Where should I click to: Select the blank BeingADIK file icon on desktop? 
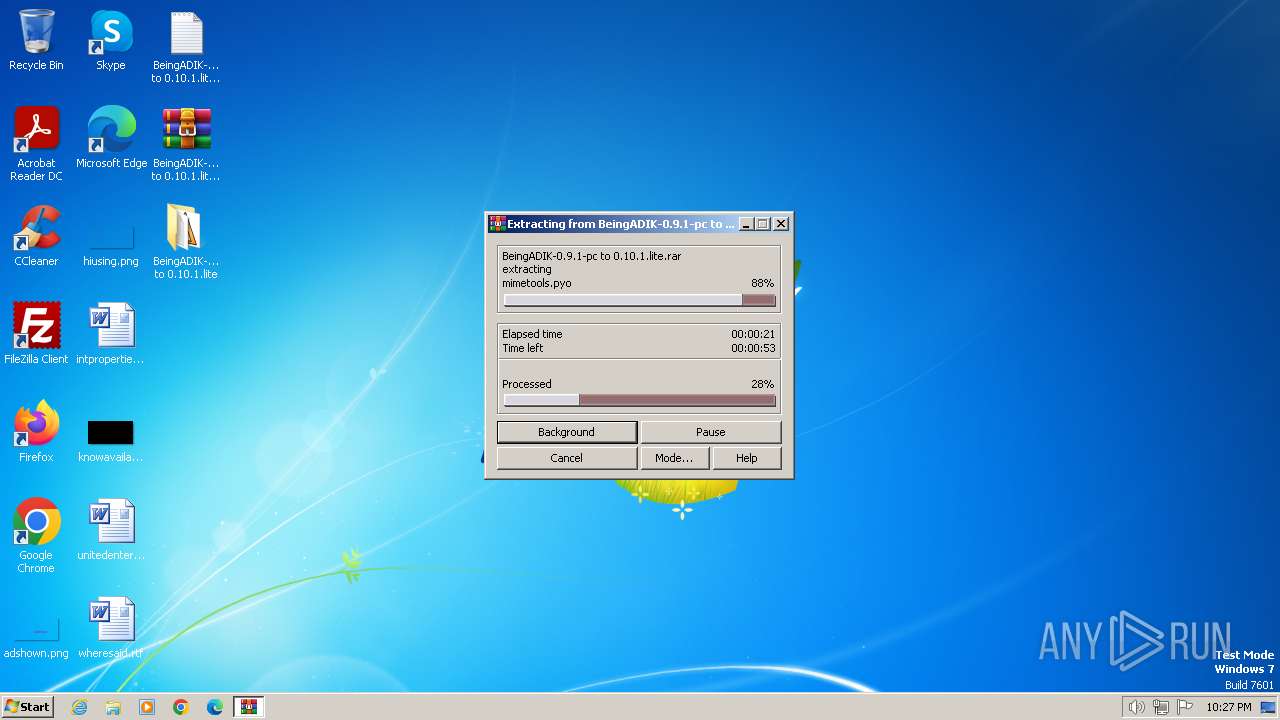click(x=186, y=47)
